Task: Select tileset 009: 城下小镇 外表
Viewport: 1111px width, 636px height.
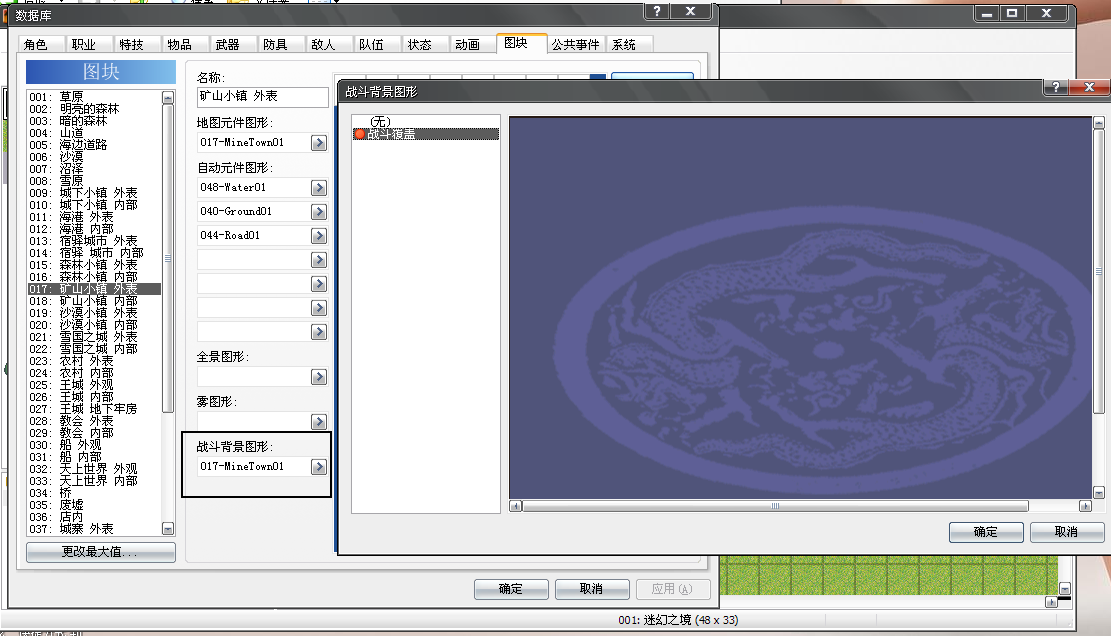Action: (94, 193)
